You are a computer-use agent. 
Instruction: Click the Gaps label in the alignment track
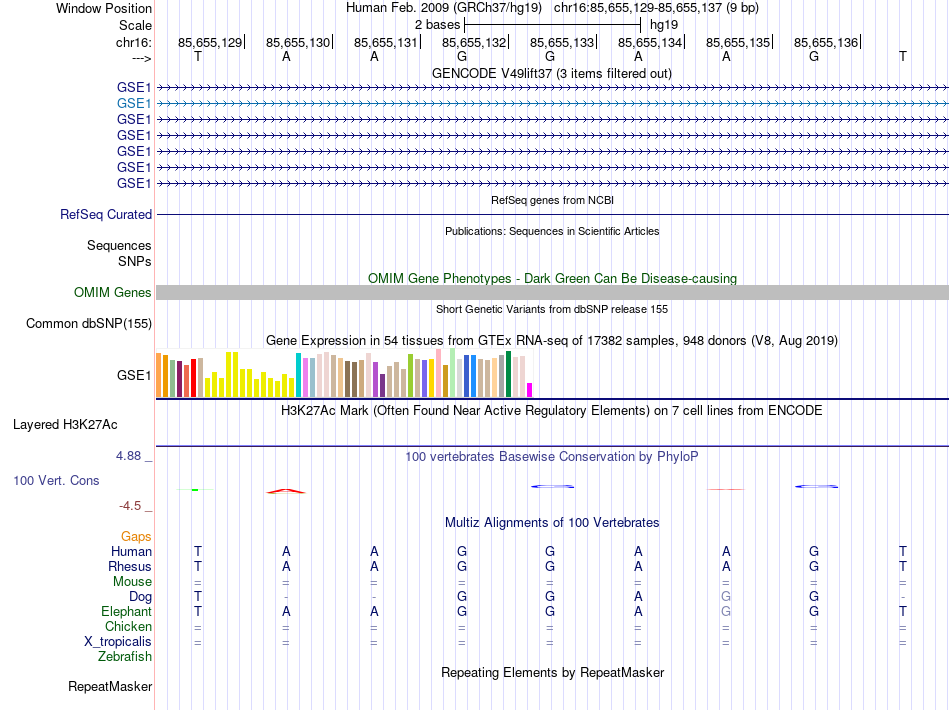point(137,537)
